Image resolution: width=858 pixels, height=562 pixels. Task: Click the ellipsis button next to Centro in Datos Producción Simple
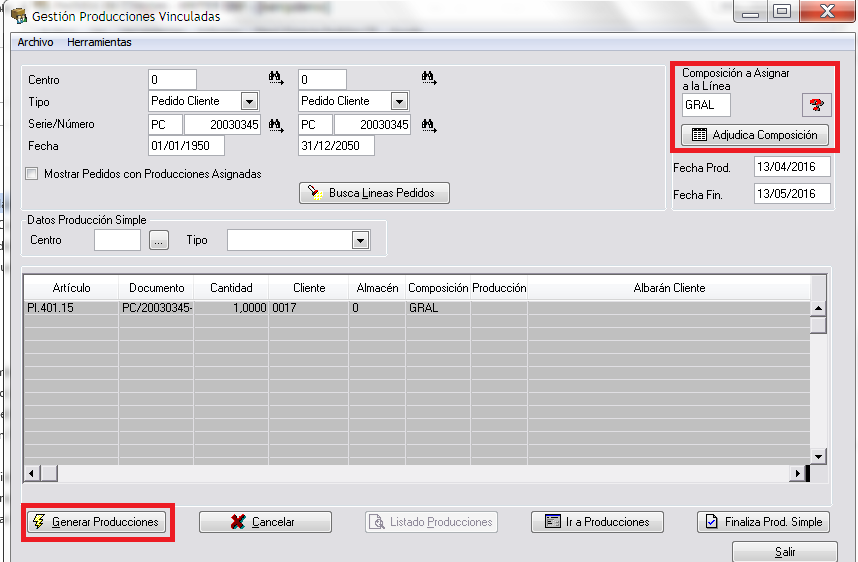coord(159,240)
